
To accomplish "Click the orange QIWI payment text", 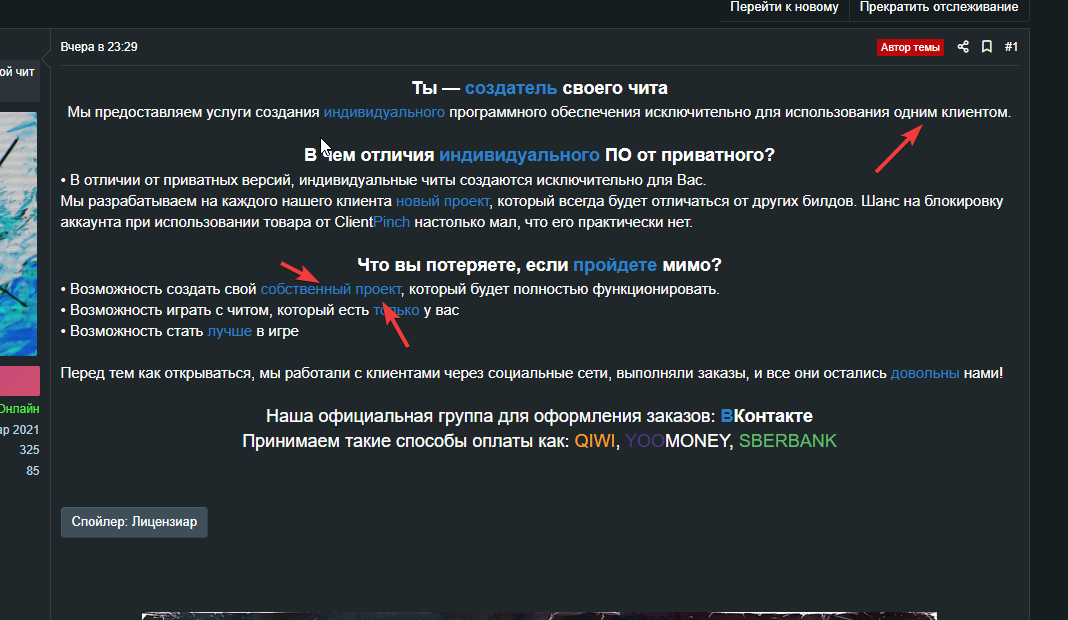I will (594, 440).
